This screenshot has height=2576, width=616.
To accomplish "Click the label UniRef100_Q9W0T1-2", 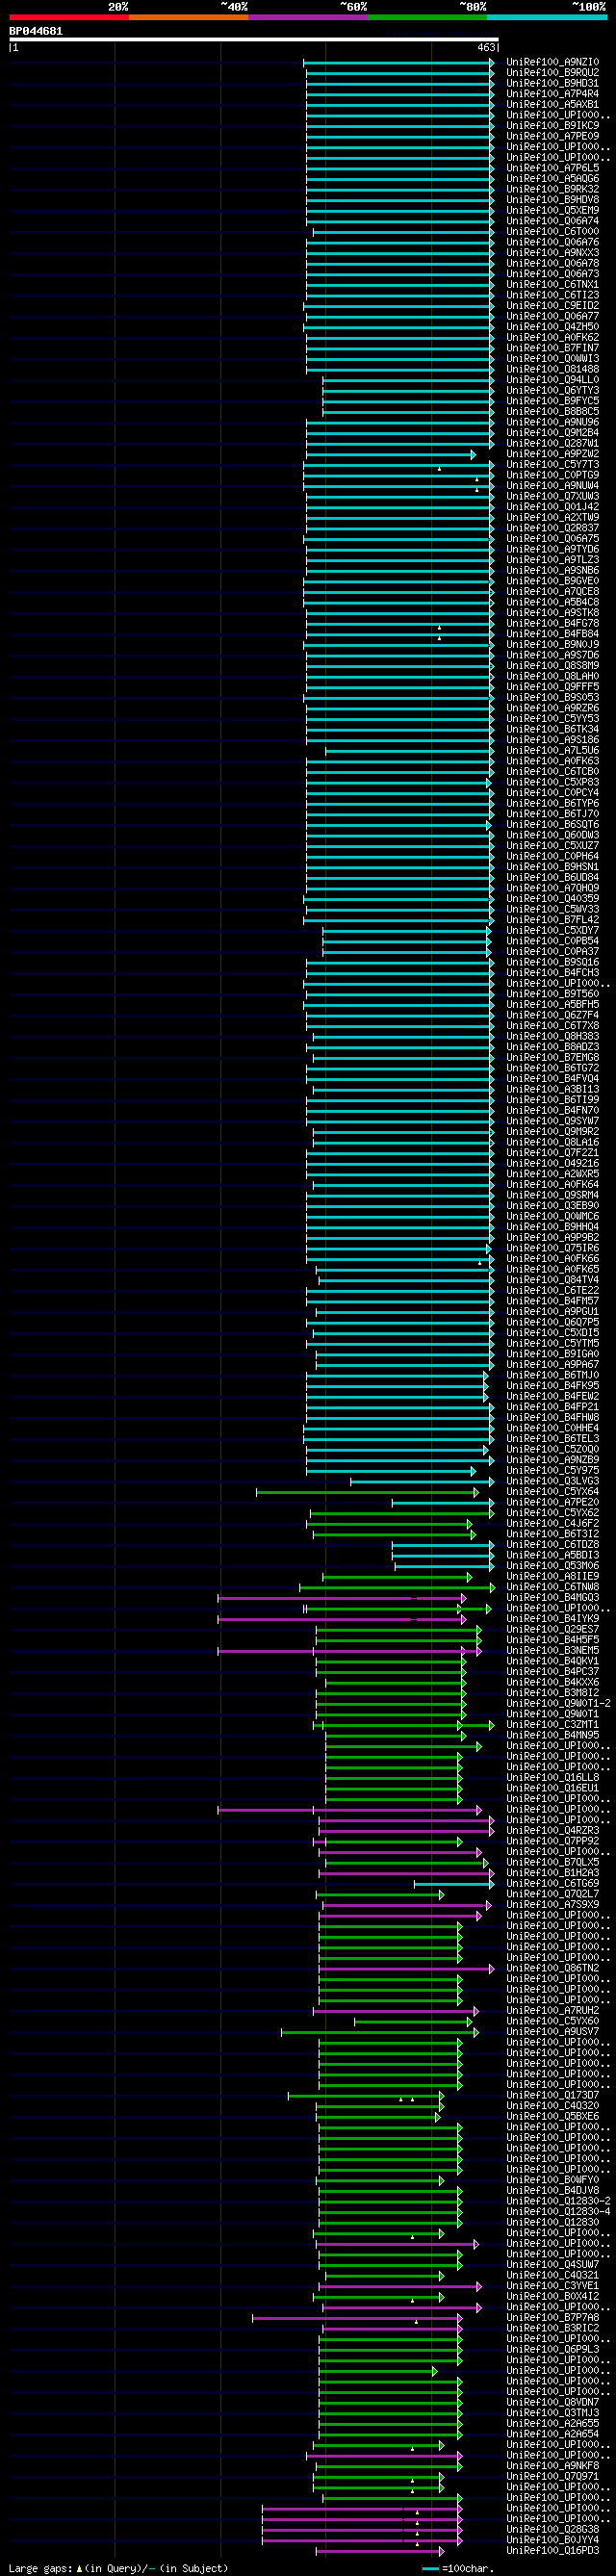I will 558,1704.
